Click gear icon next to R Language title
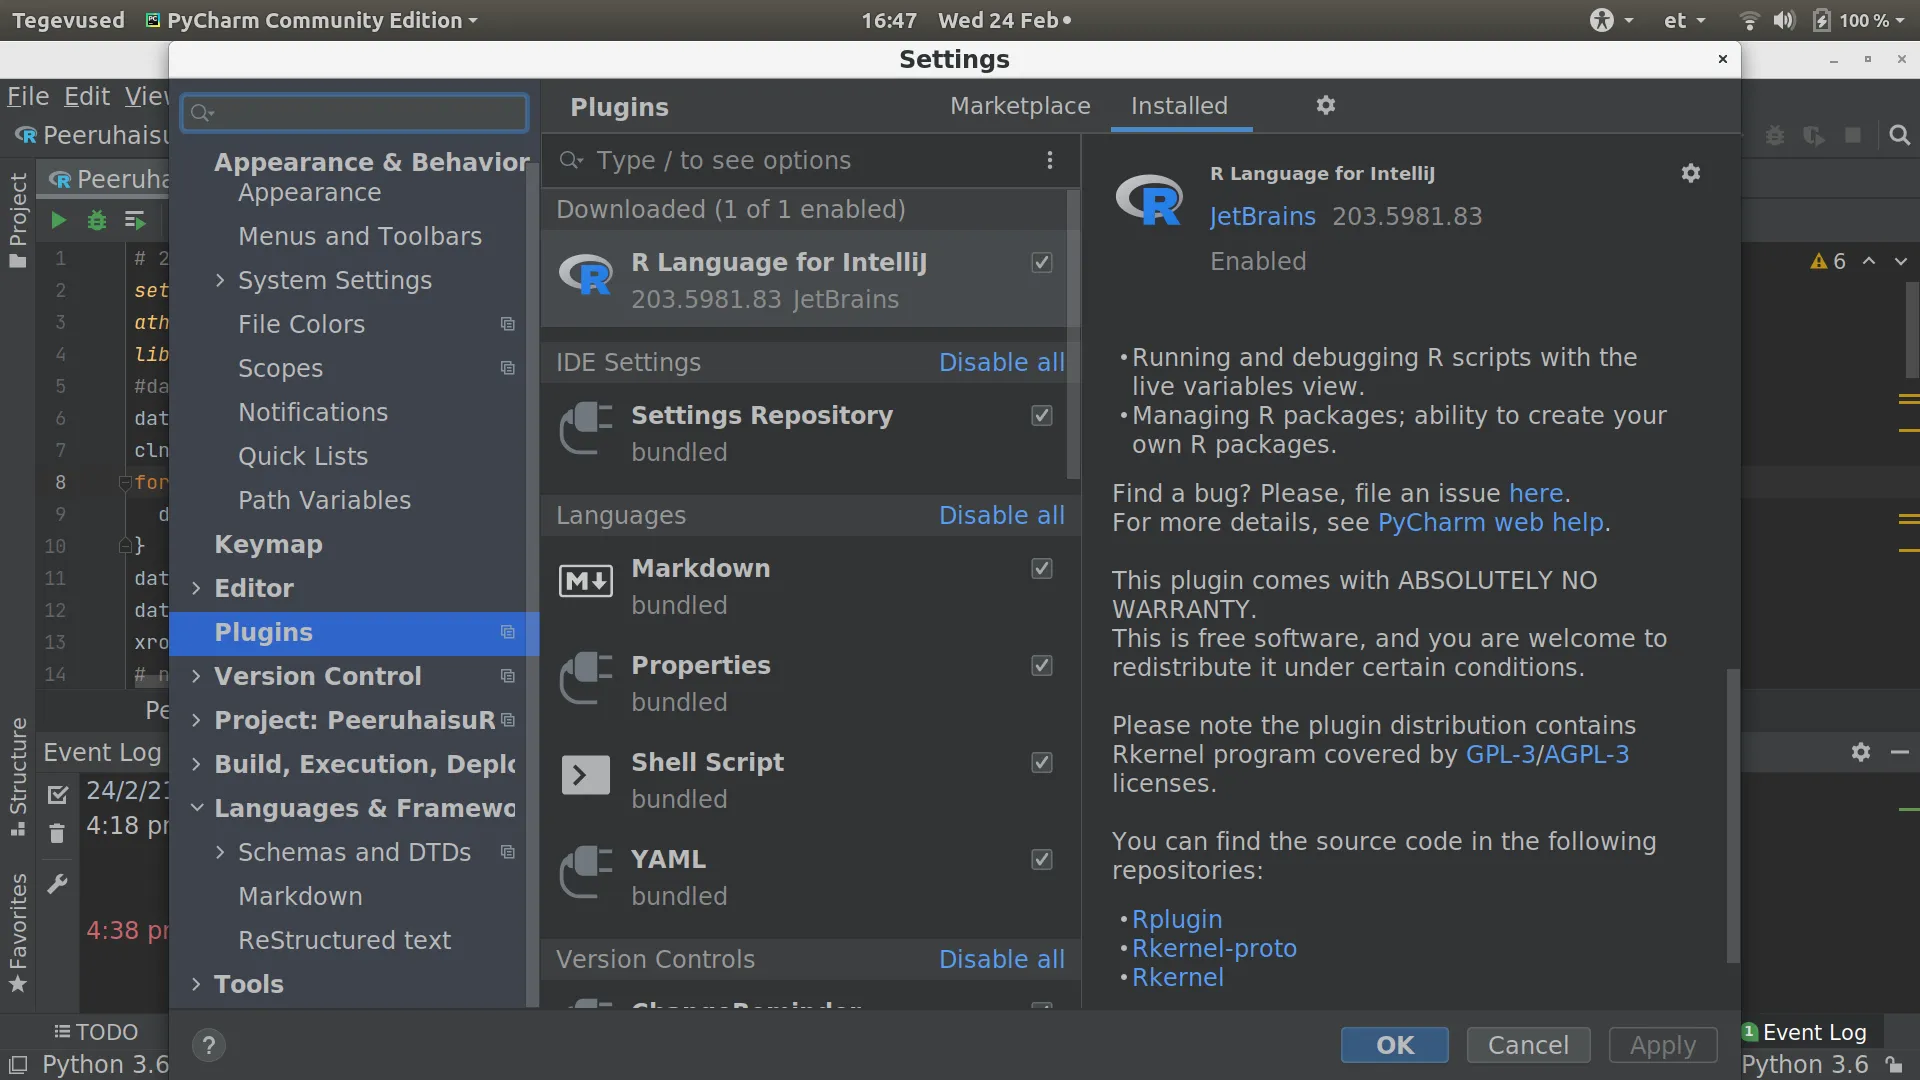The image size is (1920, 1080). pyautogui.click(x=1690, y=174)
